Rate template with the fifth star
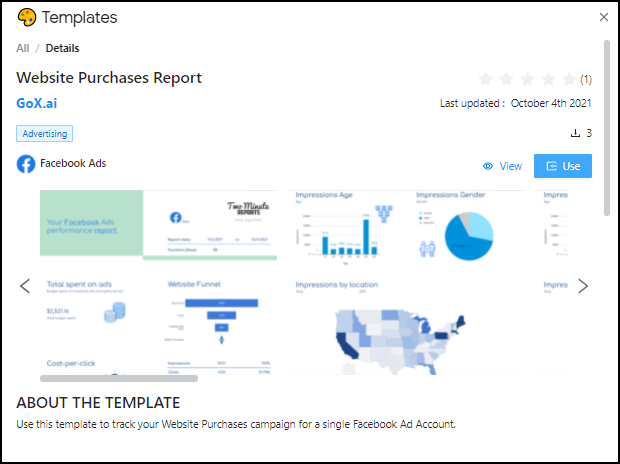Image resolution: width=620 pixels, height=464 pixels. [569, 79]
